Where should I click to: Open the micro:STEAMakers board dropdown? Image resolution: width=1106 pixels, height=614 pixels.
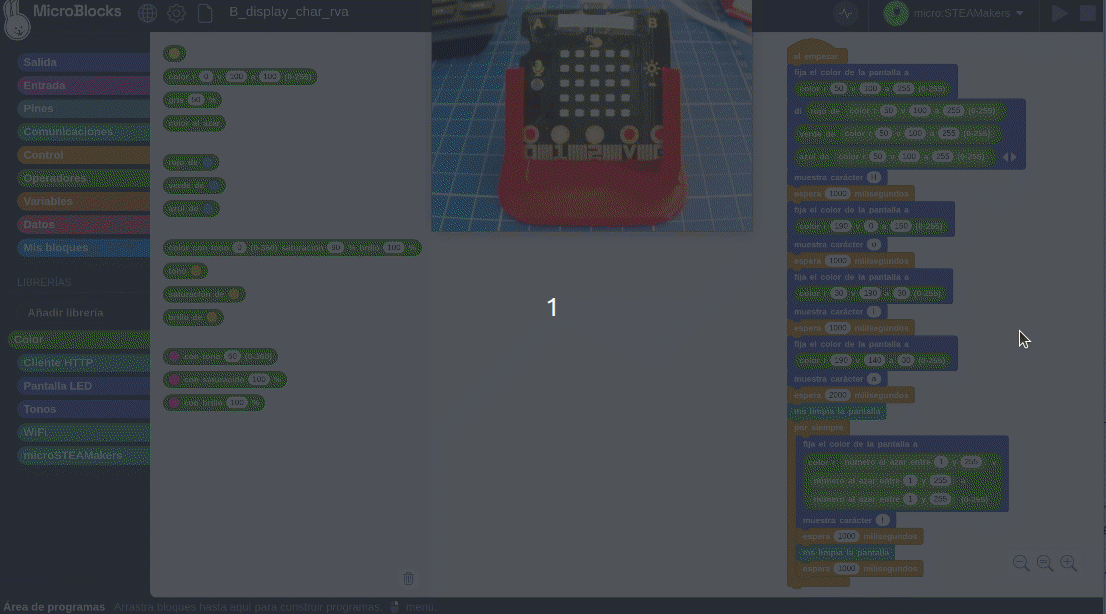tap(968, 13)
